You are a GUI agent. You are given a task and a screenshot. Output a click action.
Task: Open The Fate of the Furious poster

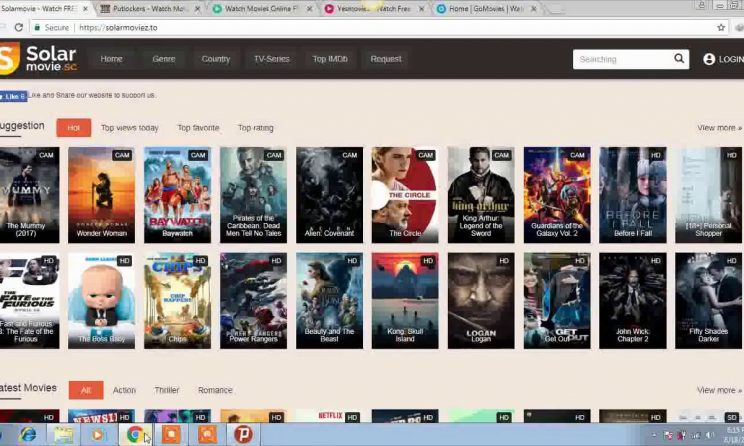click(29, 301)
